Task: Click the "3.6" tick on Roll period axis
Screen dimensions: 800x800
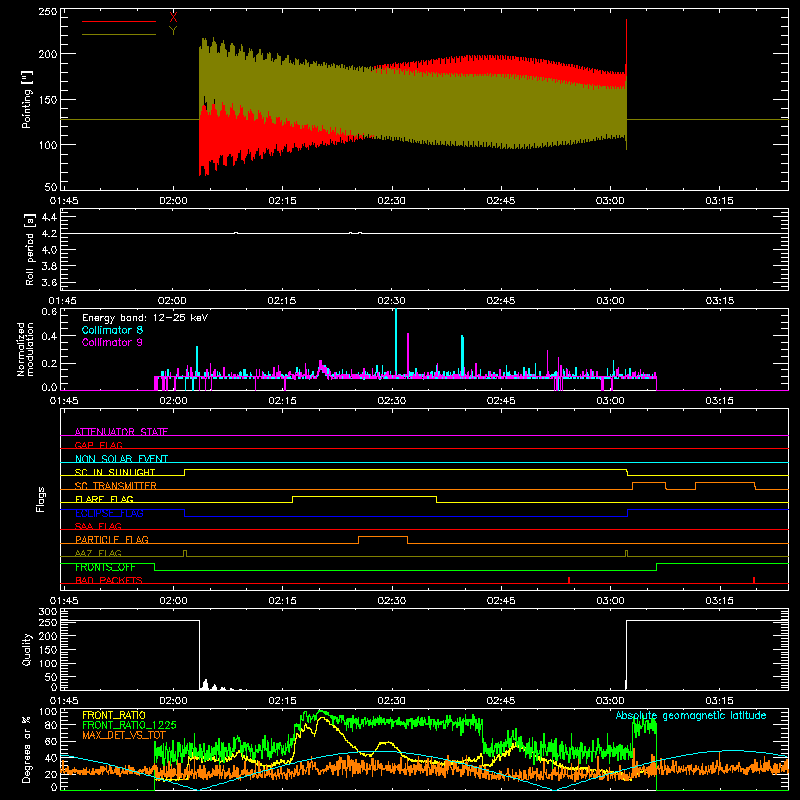Action: (x=48, y=282)
